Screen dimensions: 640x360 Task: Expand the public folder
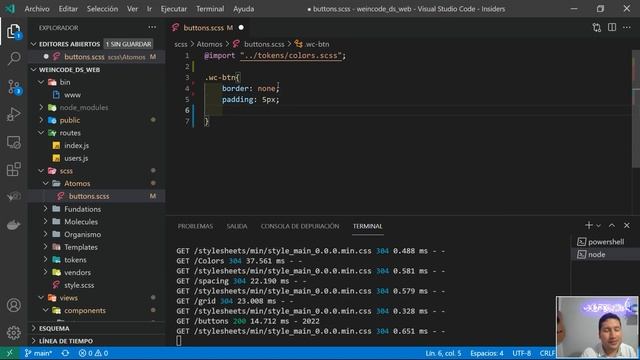pyautogui.click(x=41, y=120)
